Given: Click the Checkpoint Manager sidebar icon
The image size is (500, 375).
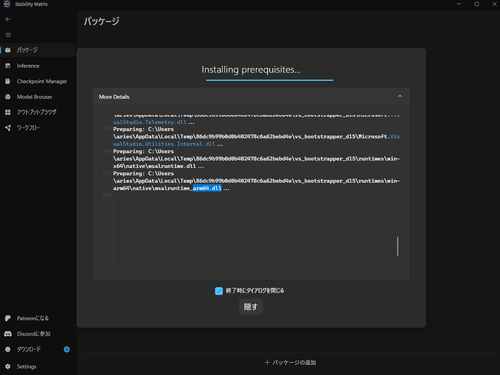Looking at the screenshot, I should pos(8,81).
